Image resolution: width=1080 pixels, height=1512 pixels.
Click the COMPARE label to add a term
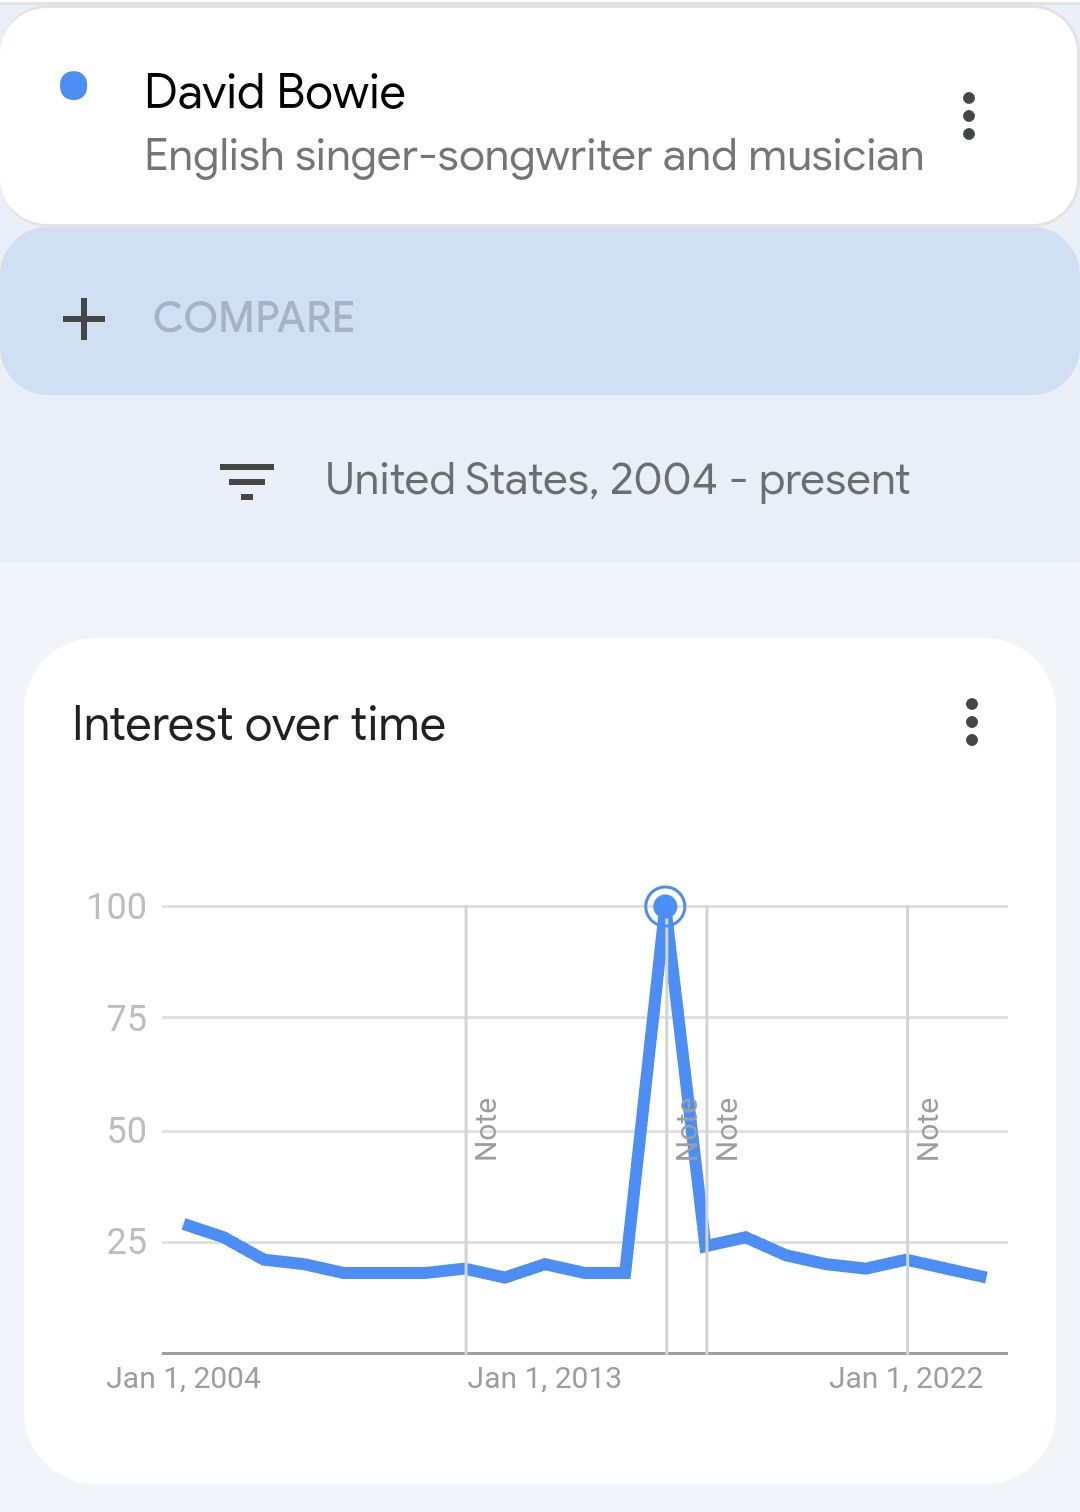tap(254, 318)
